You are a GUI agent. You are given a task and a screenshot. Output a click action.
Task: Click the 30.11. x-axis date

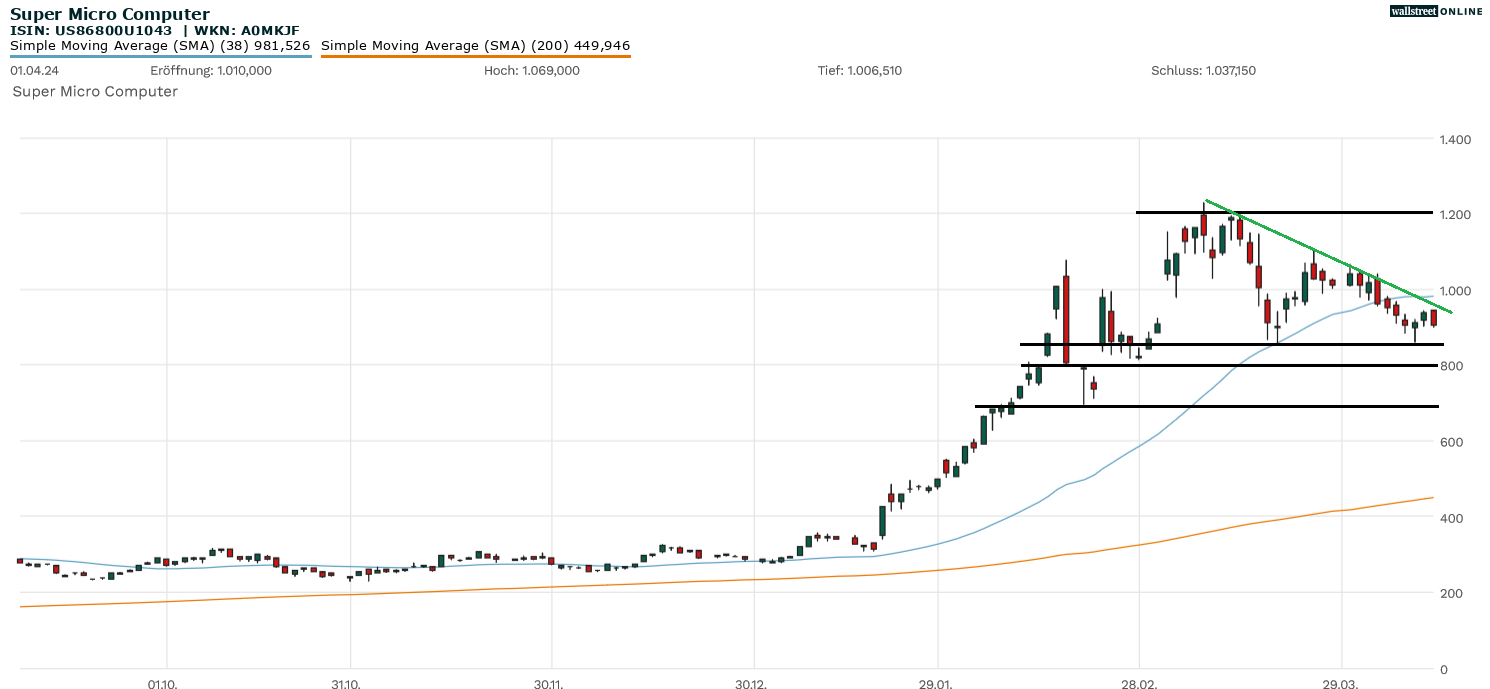coord(551,685)
